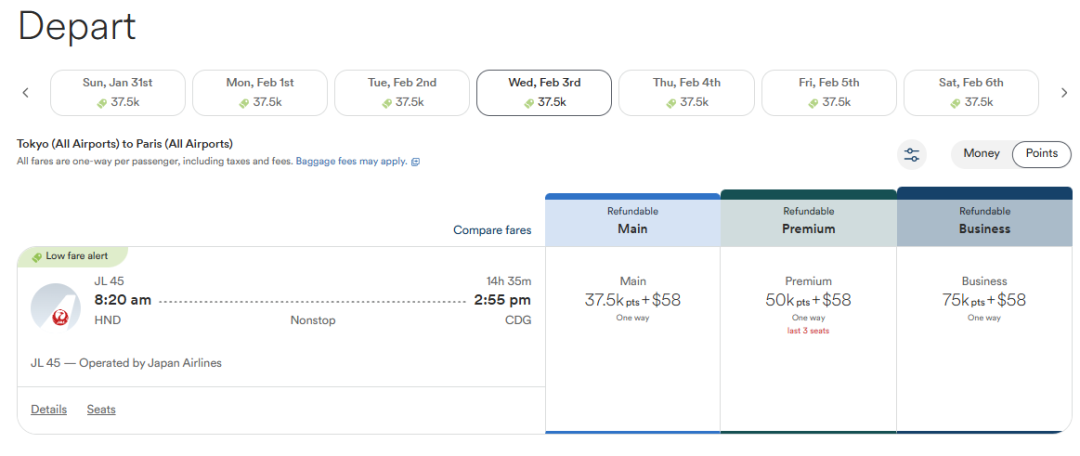
Task: Click Refundable Business column header
Action: (984, 217)
